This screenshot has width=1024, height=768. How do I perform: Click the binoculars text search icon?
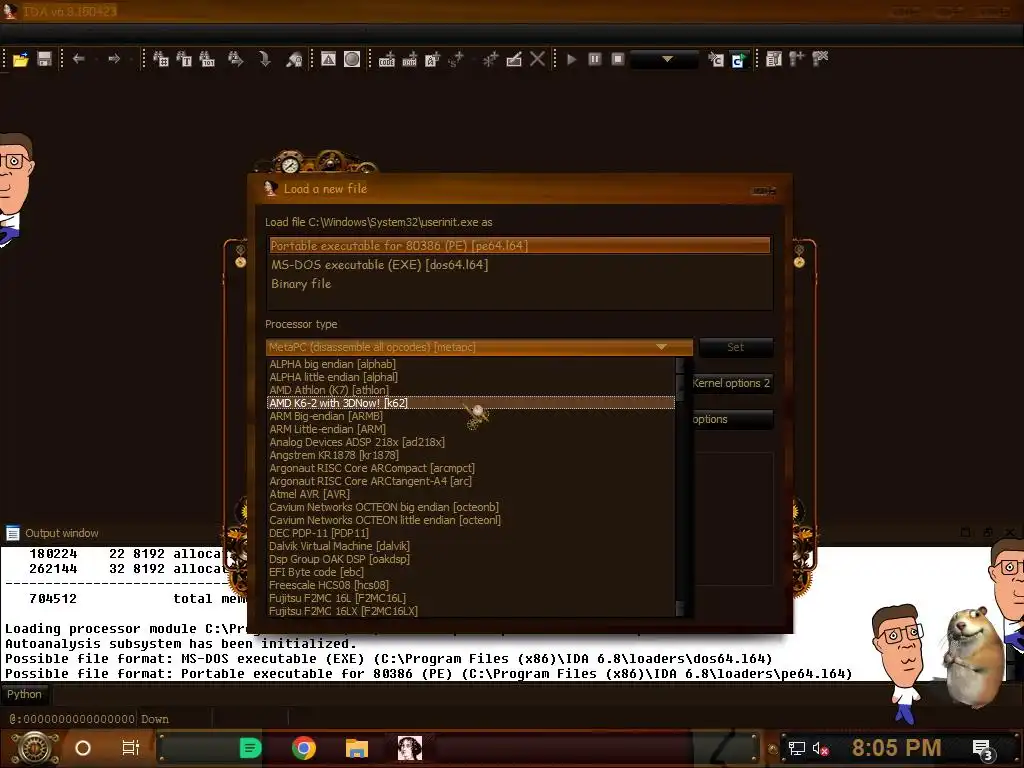[184, 59]
